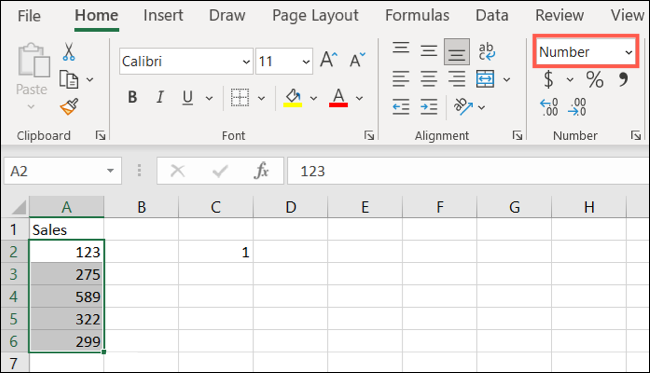The height and width of the screenshot is (373, 650).
Task: Expand Paste options arrow
Action: point(32,107)
